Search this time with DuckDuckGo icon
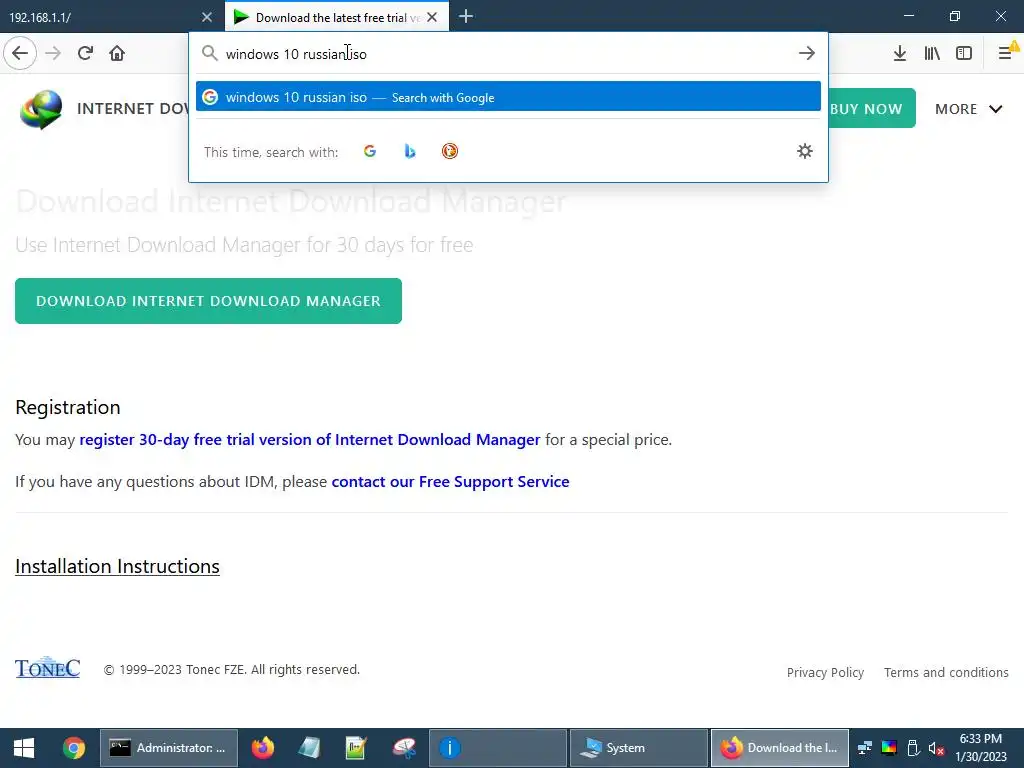Viewport: 1024px width, 768px height. (x=449, y=152)
